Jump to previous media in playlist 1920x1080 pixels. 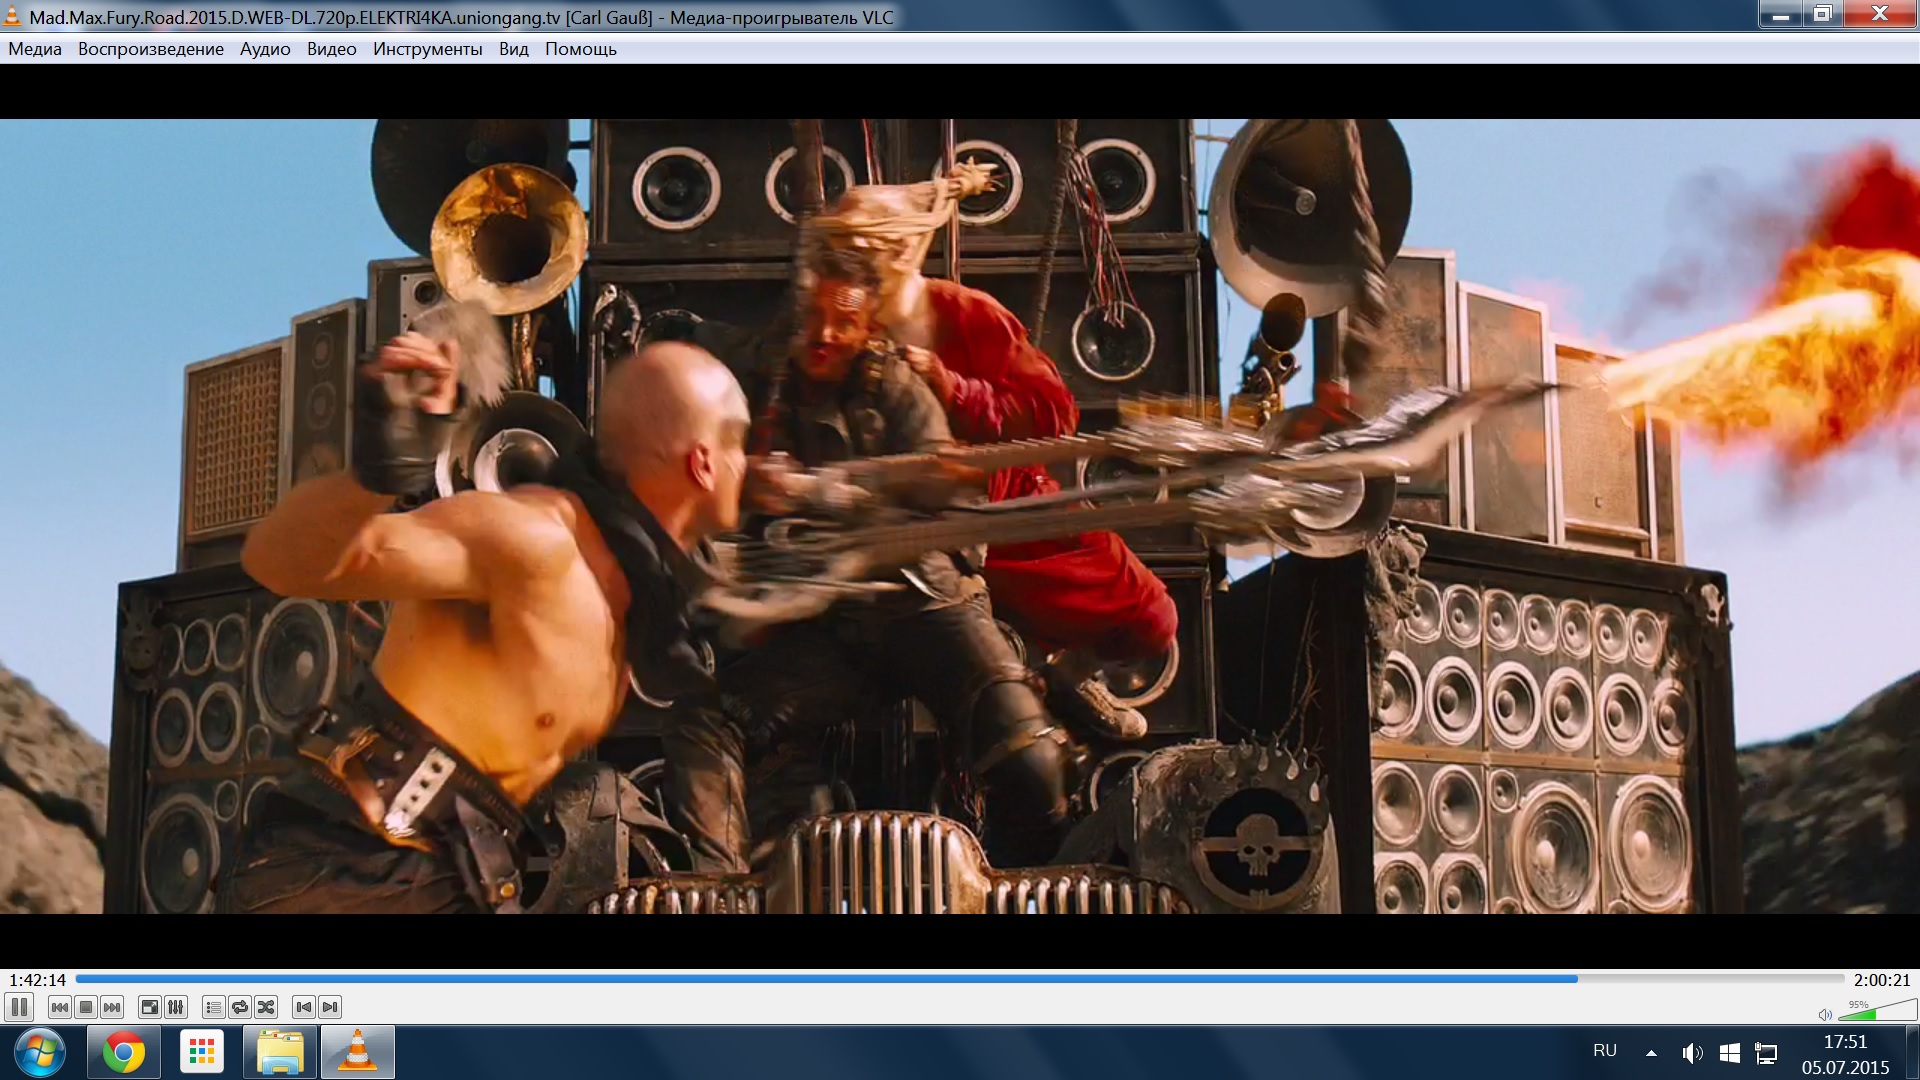60,1007
